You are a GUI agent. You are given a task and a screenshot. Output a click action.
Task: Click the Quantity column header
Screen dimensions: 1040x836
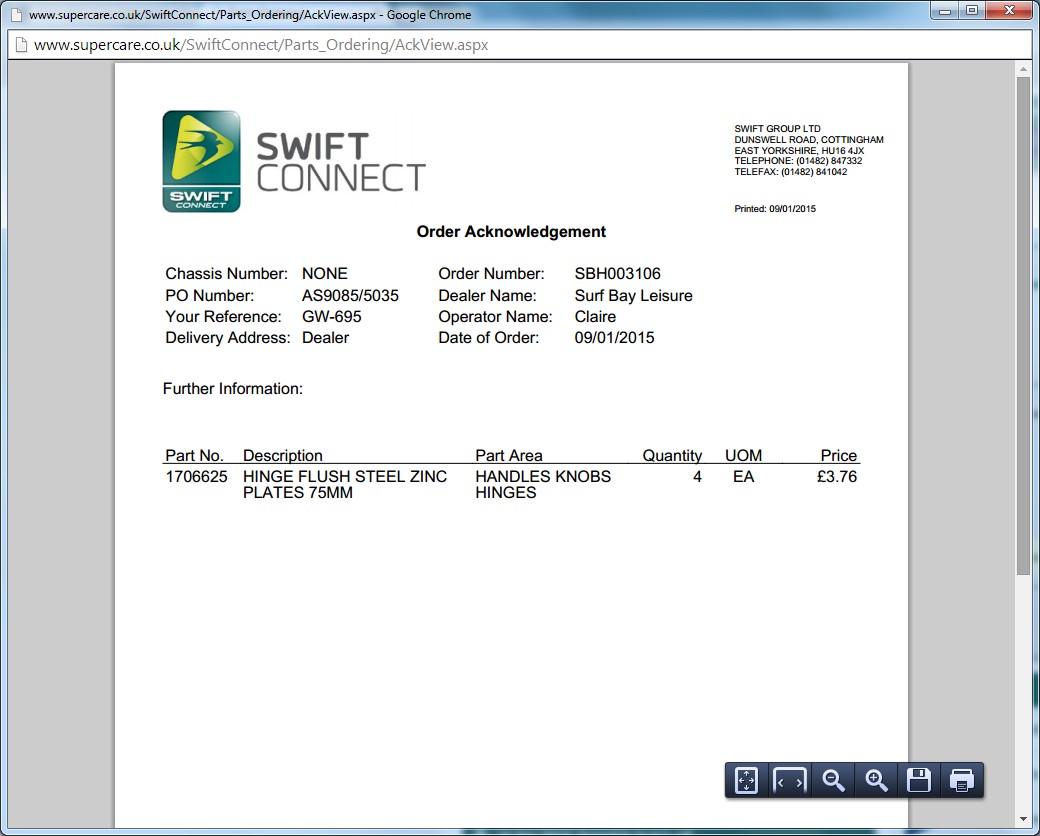[672, 455]
